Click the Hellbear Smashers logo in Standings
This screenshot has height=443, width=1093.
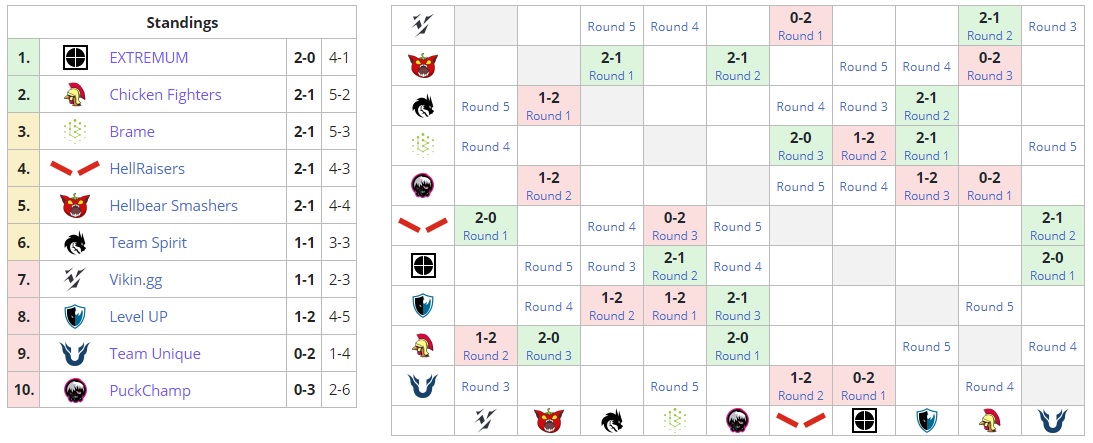pos(75,206)
